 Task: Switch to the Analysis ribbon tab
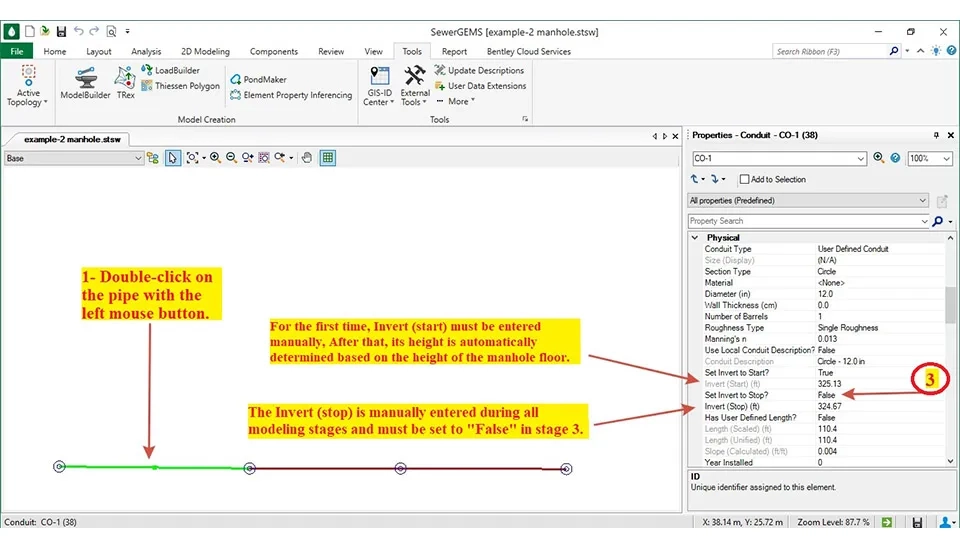pyautogui.click(x=146, y=51)
